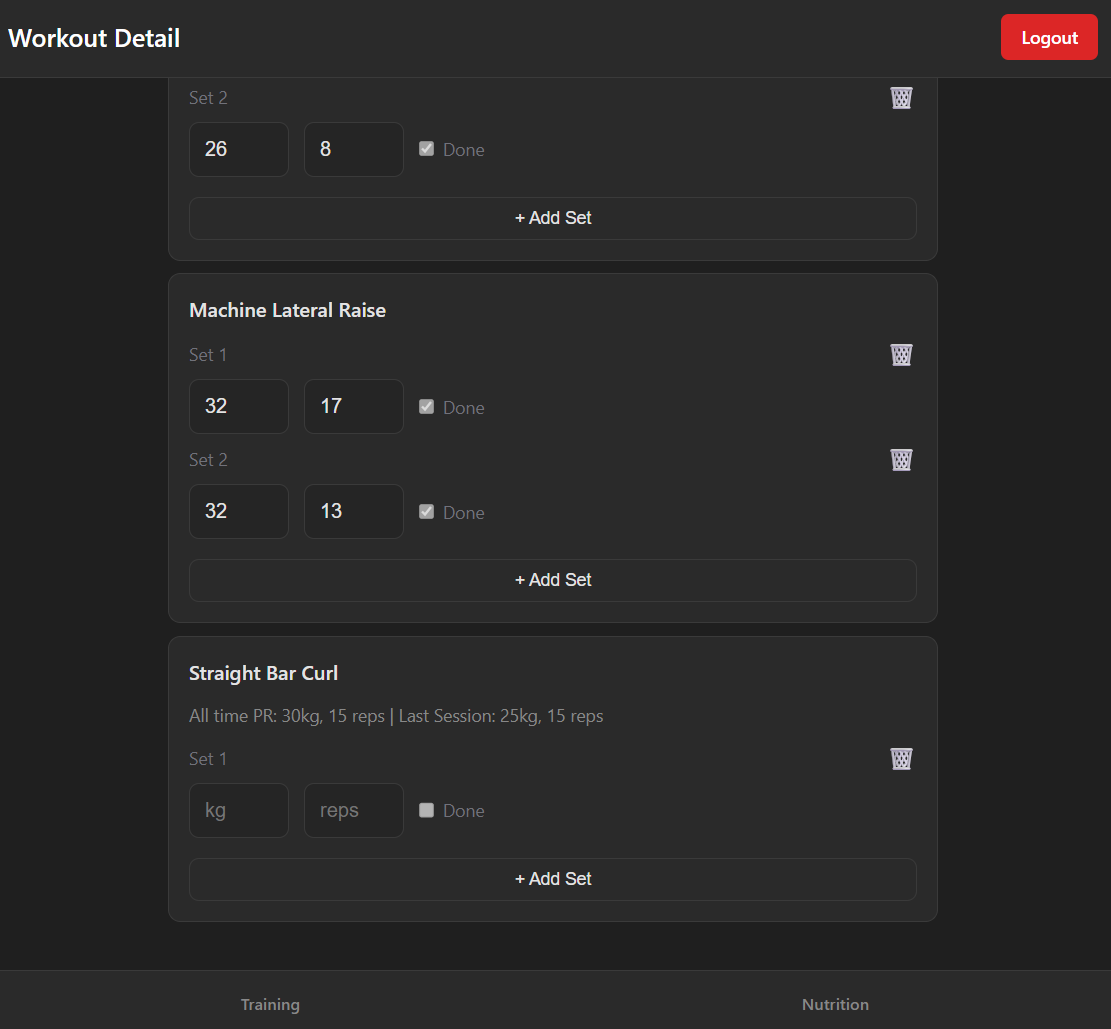The height and width of the screenshot is (1029, 1111).
Task: Add a set to Straight Bar Curl
Action: 553,879
